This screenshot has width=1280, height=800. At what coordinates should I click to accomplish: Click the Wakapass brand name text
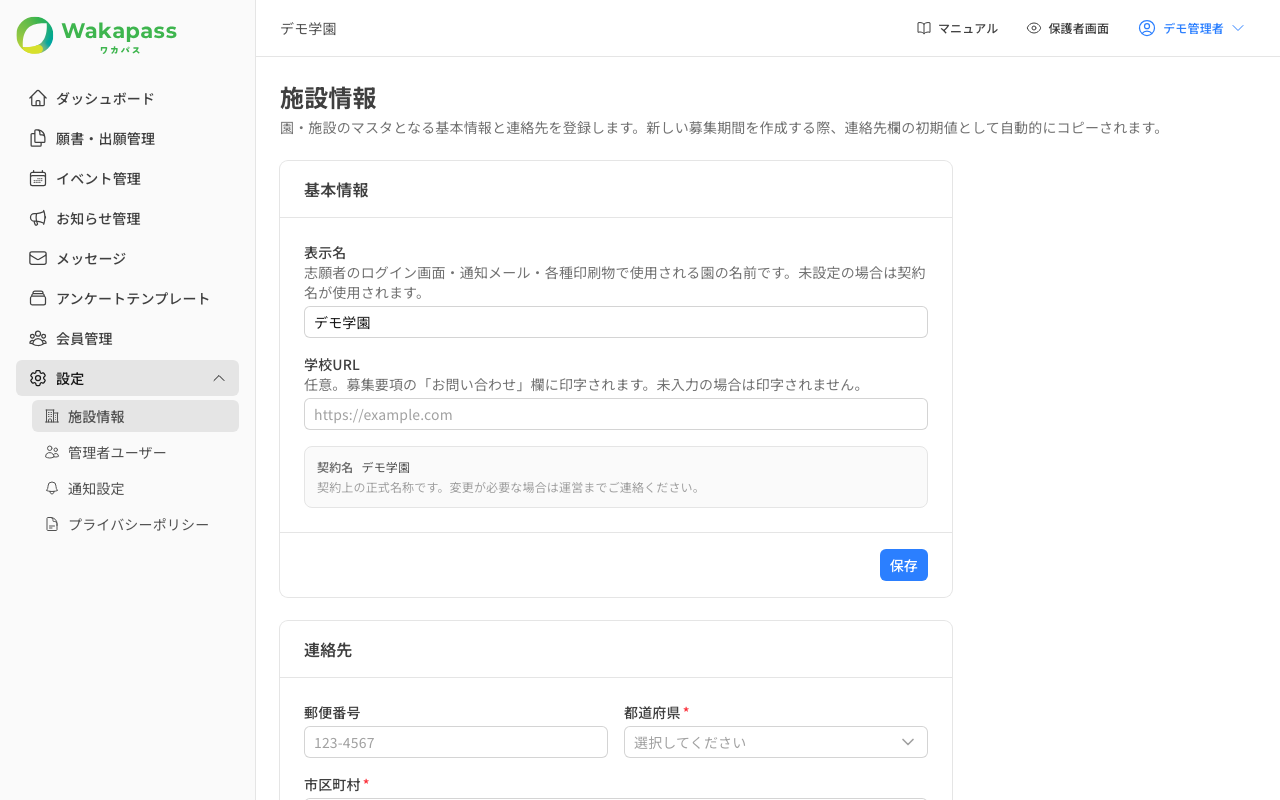(119, 31)
